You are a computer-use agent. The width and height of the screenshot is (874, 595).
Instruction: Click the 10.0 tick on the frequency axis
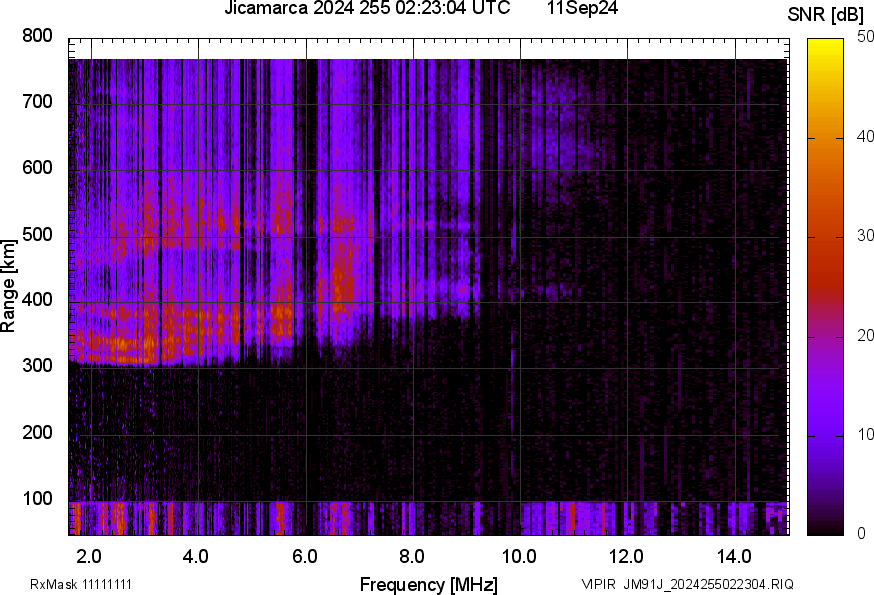519,555
